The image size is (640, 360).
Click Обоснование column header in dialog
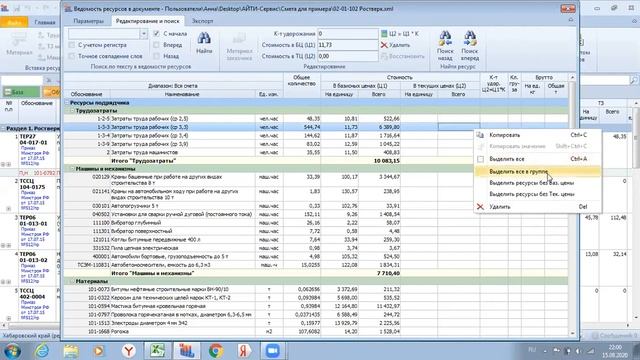(87, 94)
